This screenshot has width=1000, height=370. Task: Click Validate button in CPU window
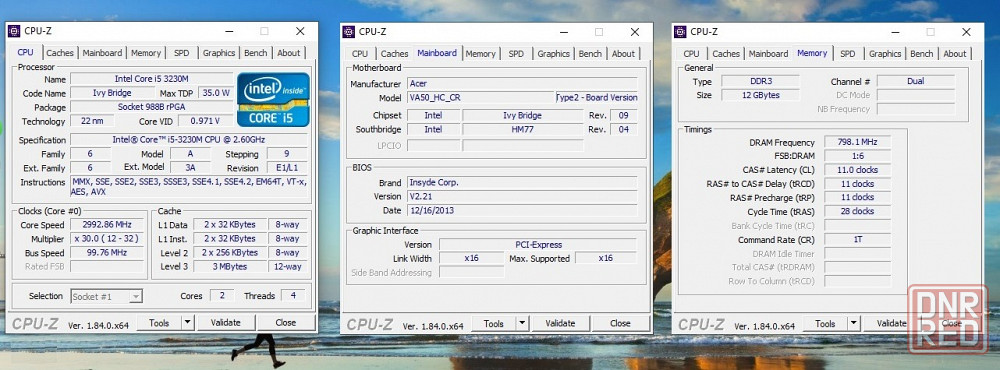226,323
